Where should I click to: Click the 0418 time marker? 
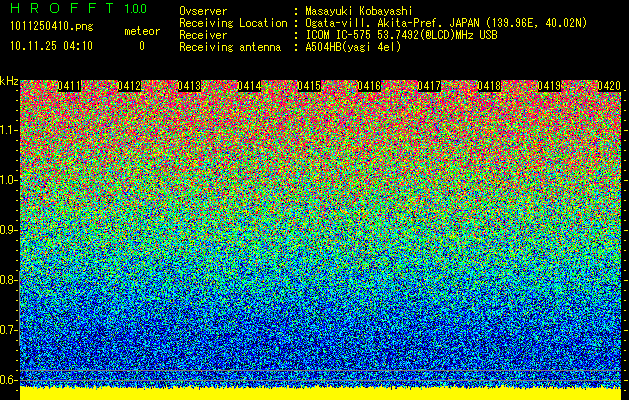tap(489, 86)
